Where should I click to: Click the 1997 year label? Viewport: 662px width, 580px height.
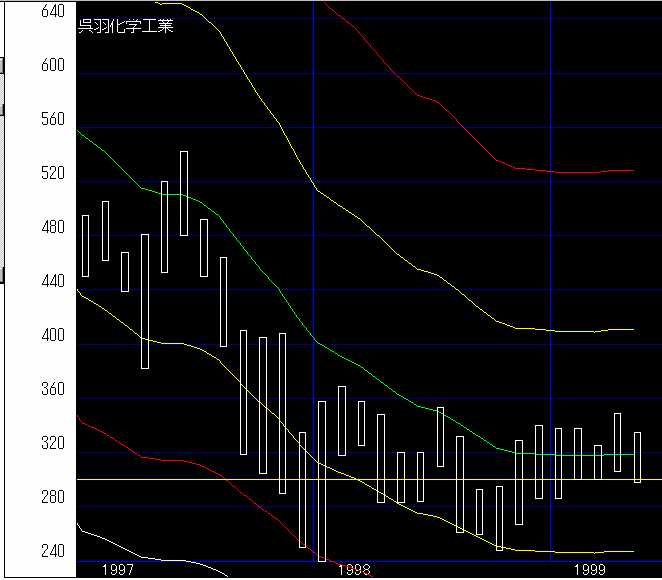pos(118,569)
